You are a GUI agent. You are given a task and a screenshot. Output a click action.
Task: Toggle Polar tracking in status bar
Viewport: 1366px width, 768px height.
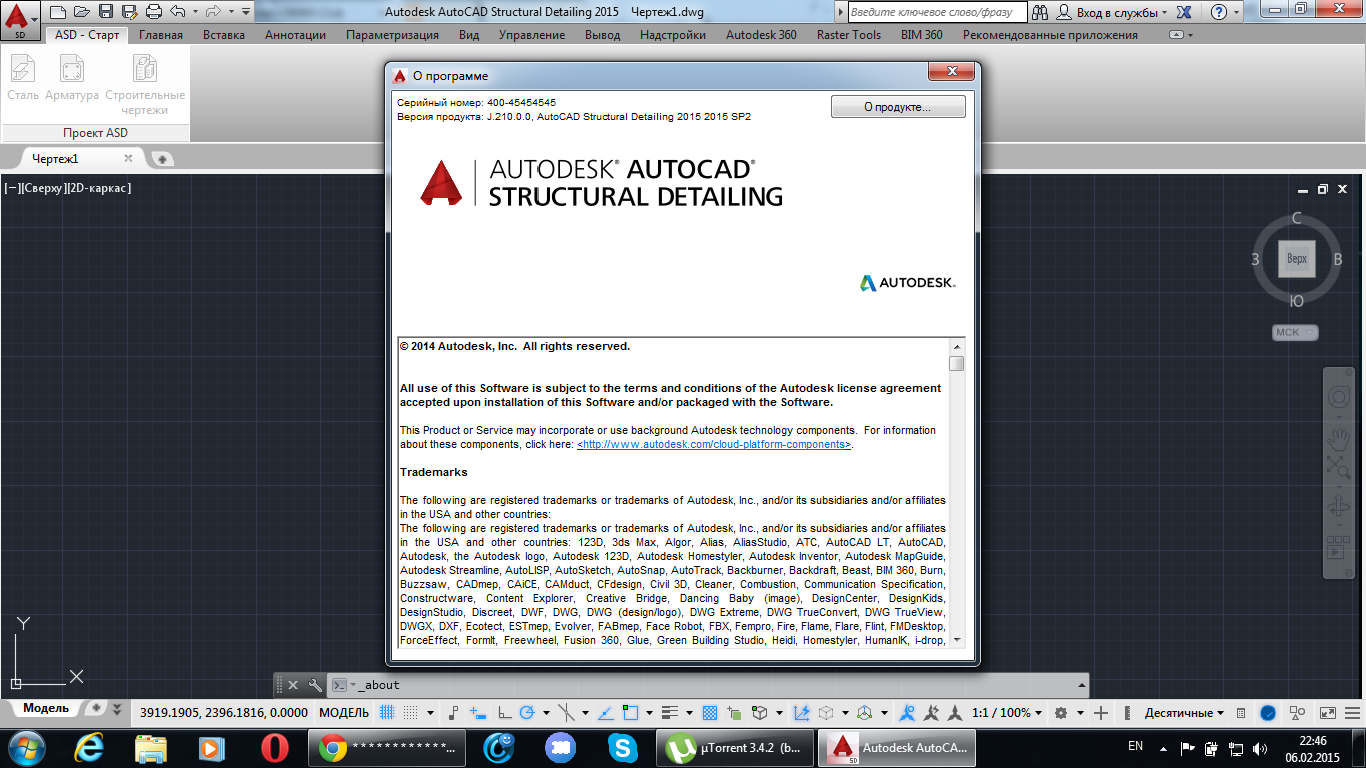click(x=527, y=713)
